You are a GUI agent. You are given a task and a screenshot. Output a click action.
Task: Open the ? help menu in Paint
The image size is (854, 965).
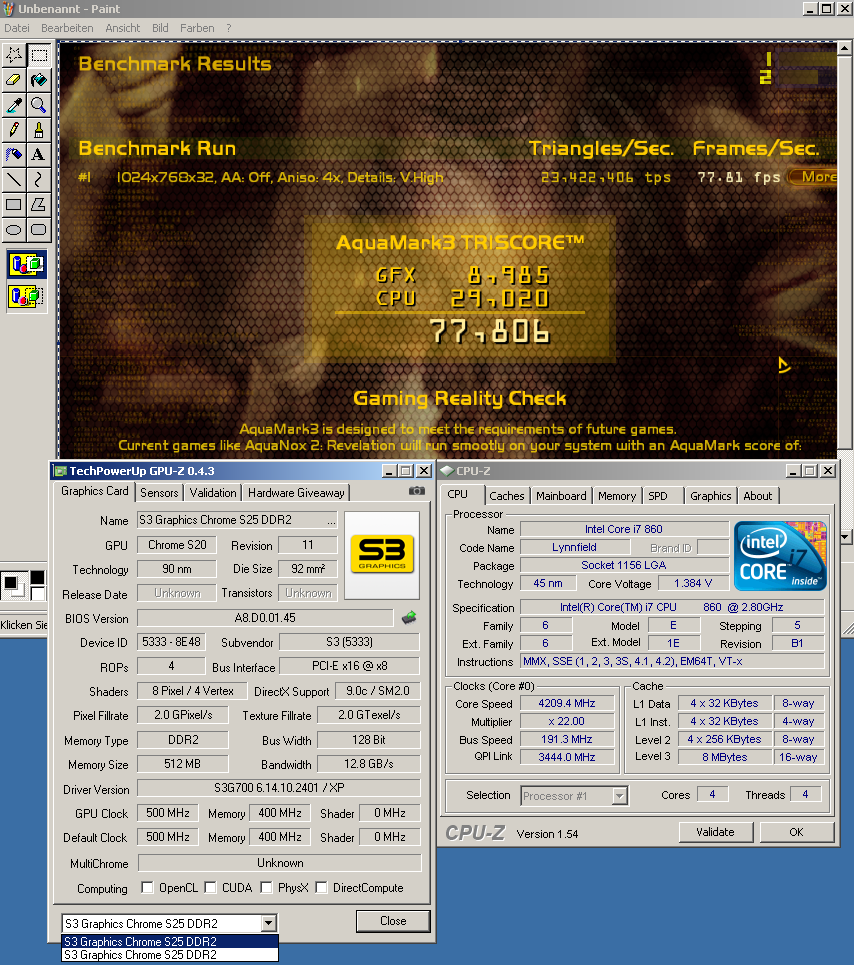click(229, 28)
